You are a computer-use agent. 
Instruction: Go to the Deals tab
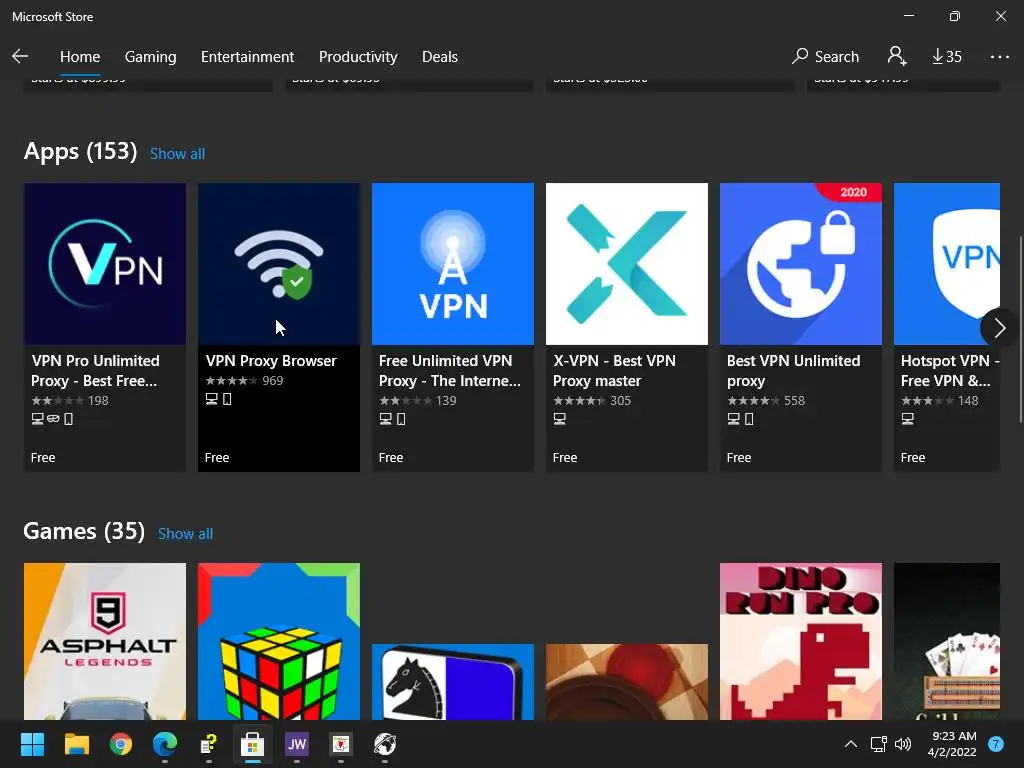click(440, 57)
